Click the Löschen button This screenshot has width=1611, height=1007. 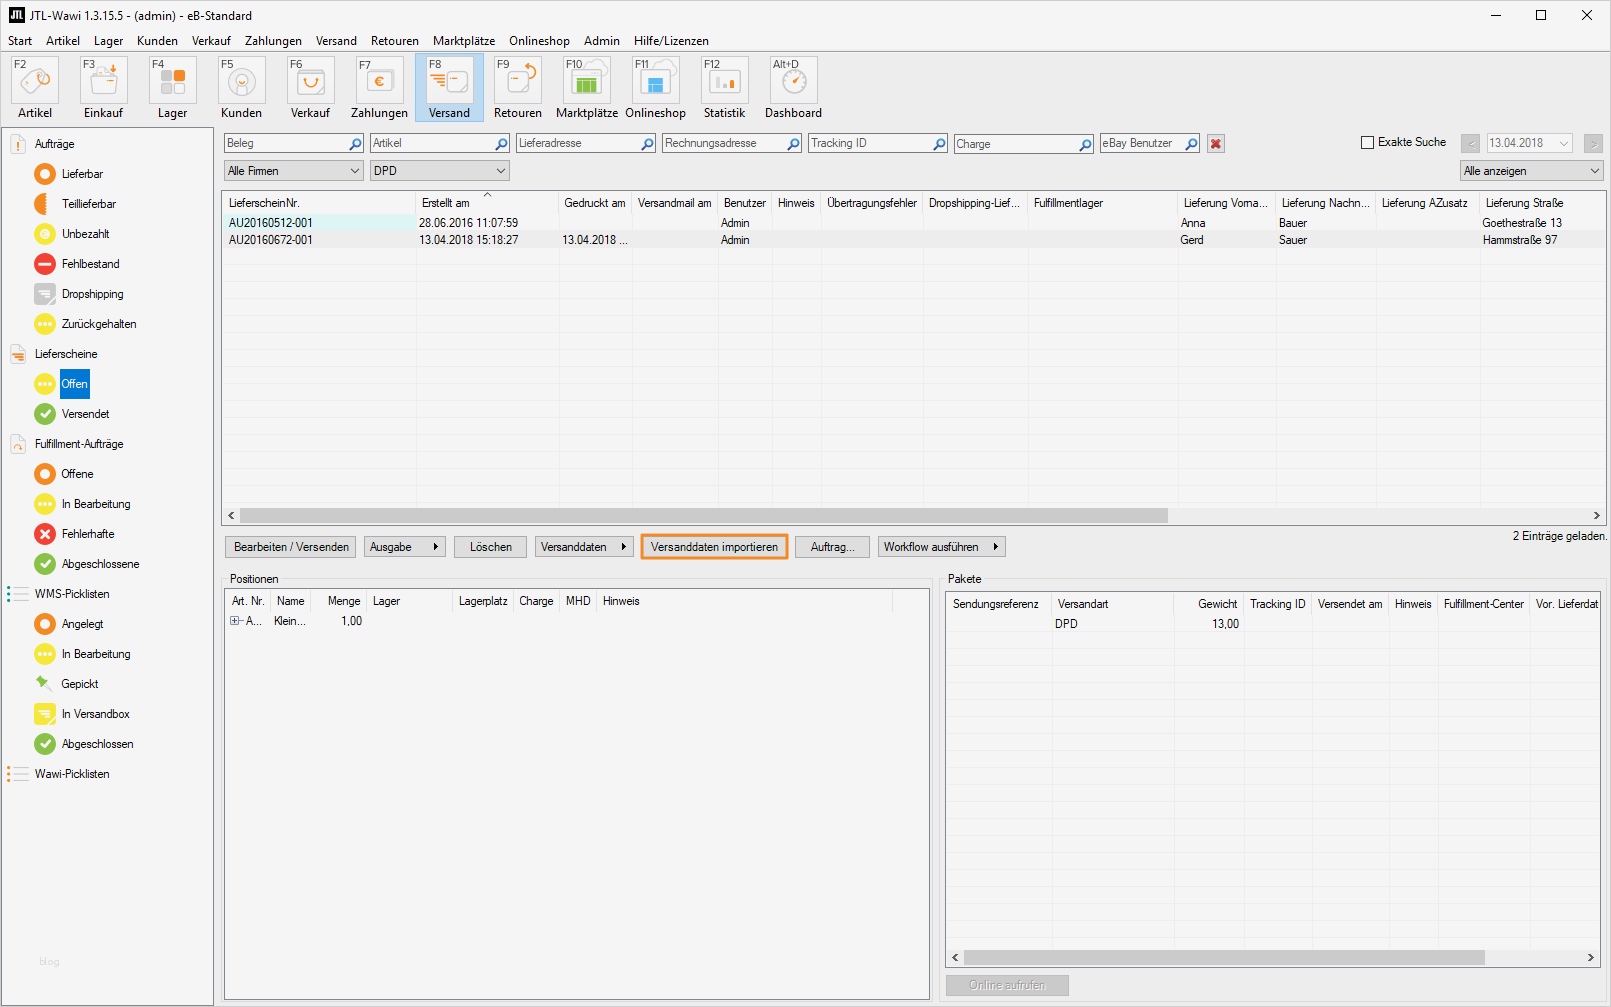coord(491,547)
